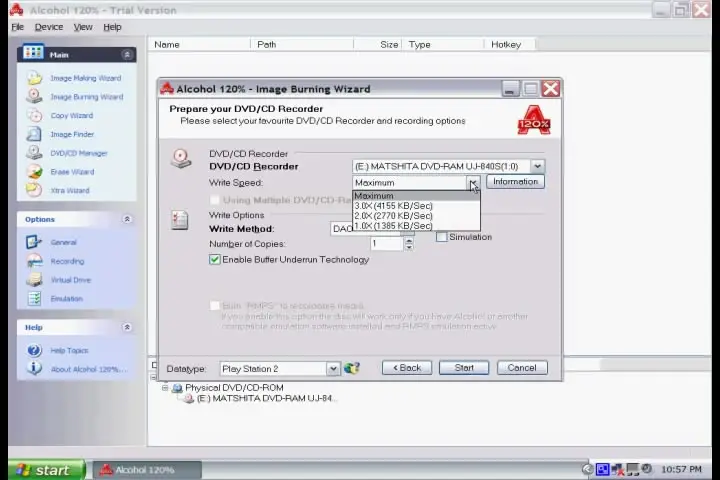This screenshot has height=480, width=720.
Task: Collapse the Options sidebar panel
Action: (x=127, y=219)
